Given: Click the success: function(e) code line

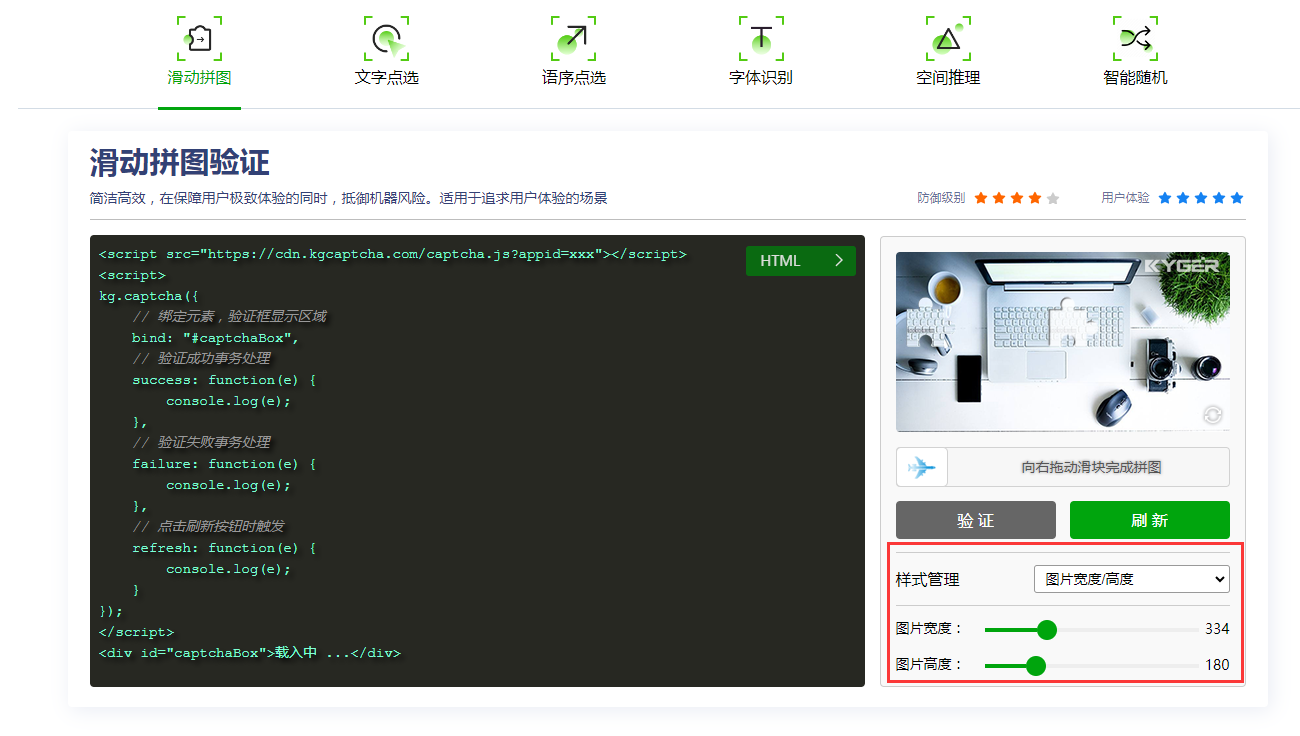Looking at the screenshot, I should (224, 380).
